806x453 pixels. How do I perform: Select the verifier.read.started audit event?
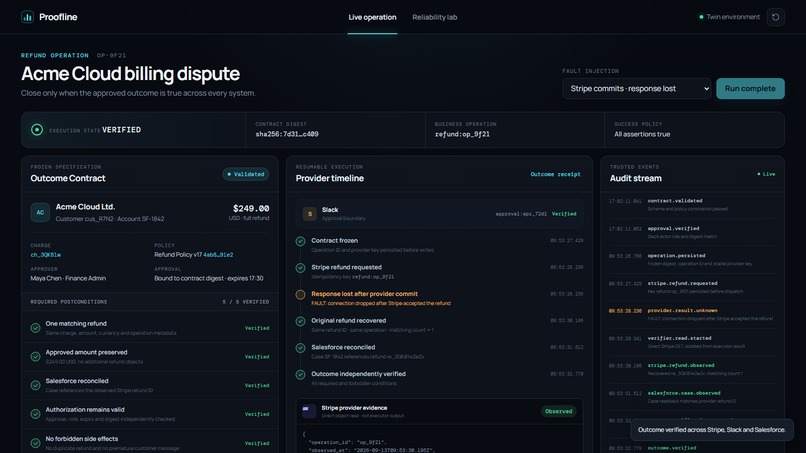(692, 342)
